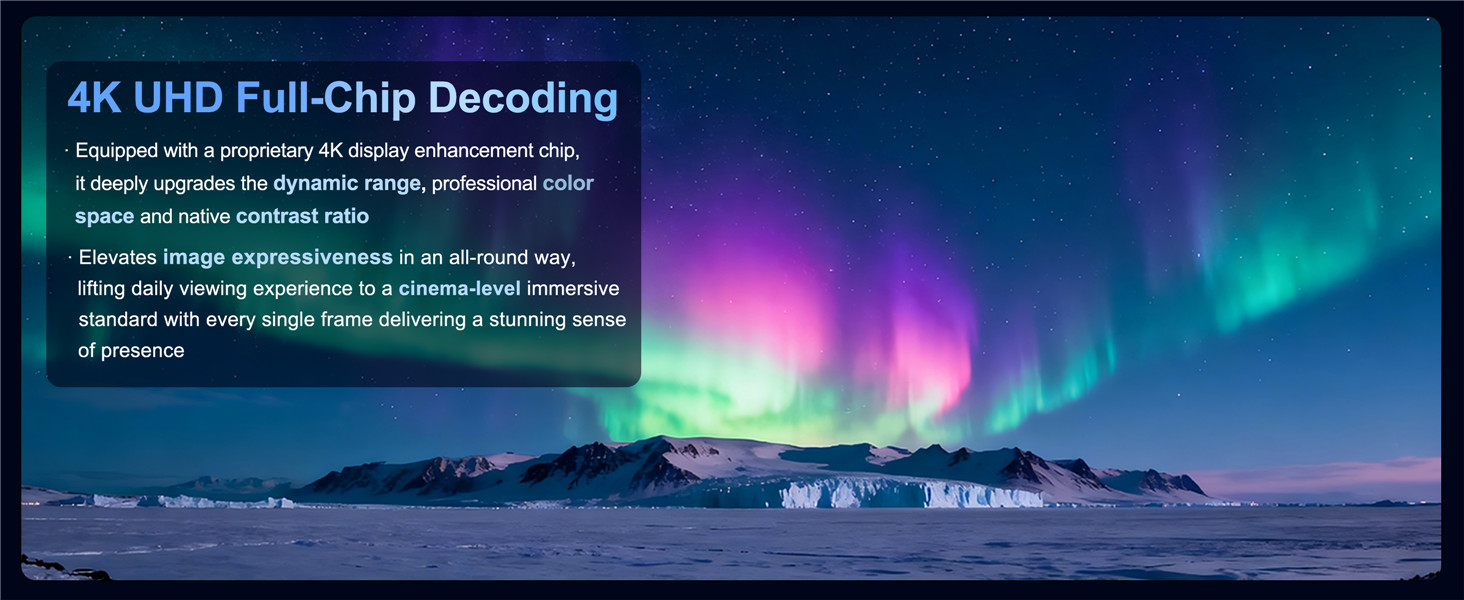Click the highlighted "image expressiveness" phrase
Image resolution: width=1464 pixels, height=600 pixels.
tap(278, 258)
